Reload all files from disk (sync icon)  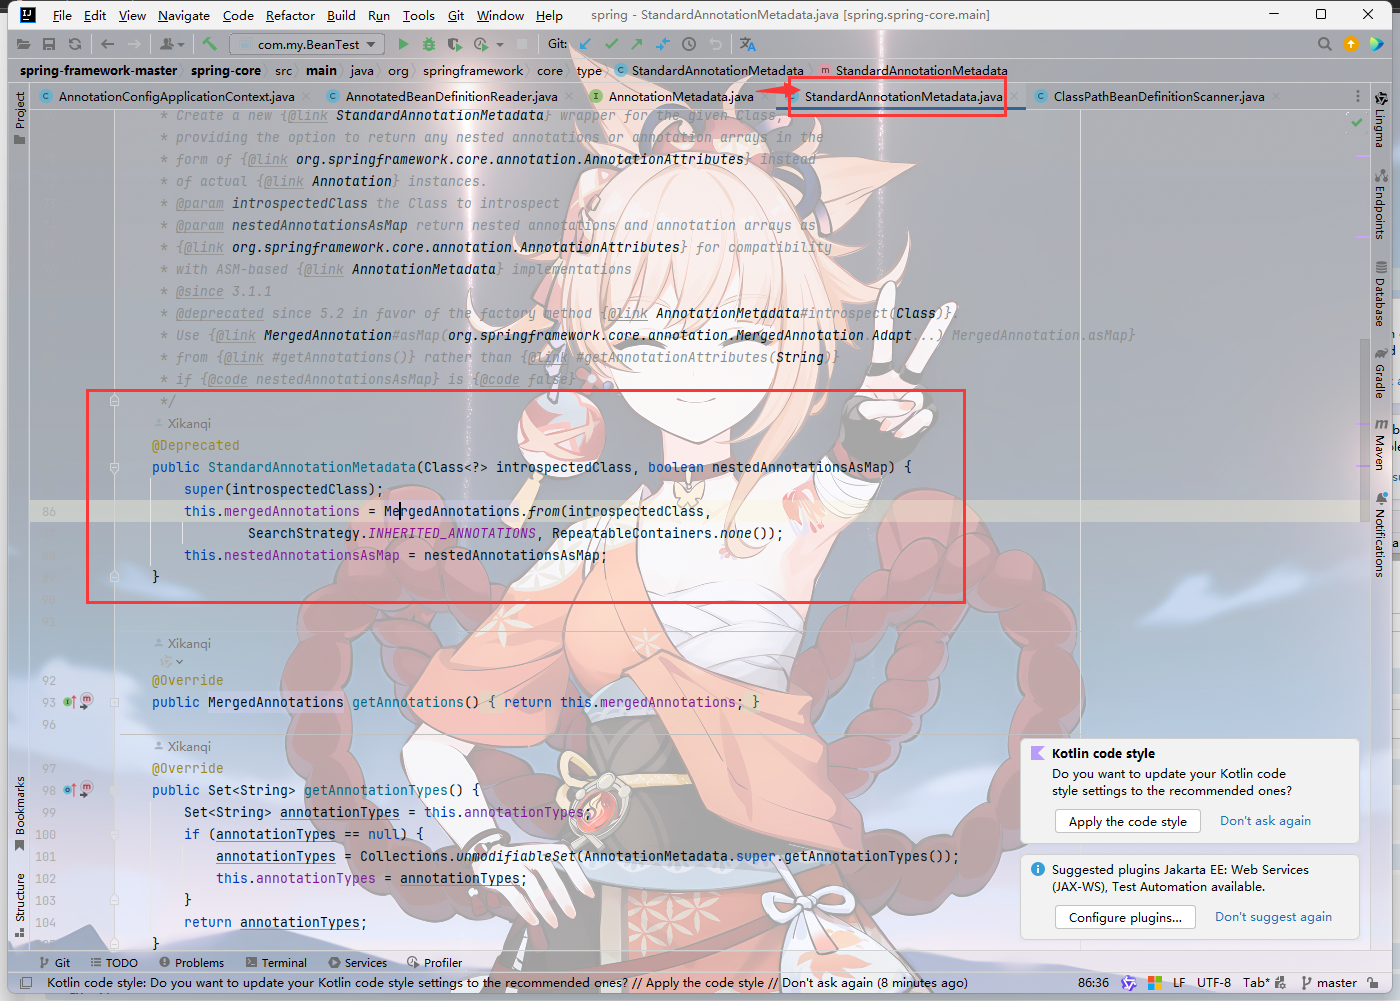(75, 44)
